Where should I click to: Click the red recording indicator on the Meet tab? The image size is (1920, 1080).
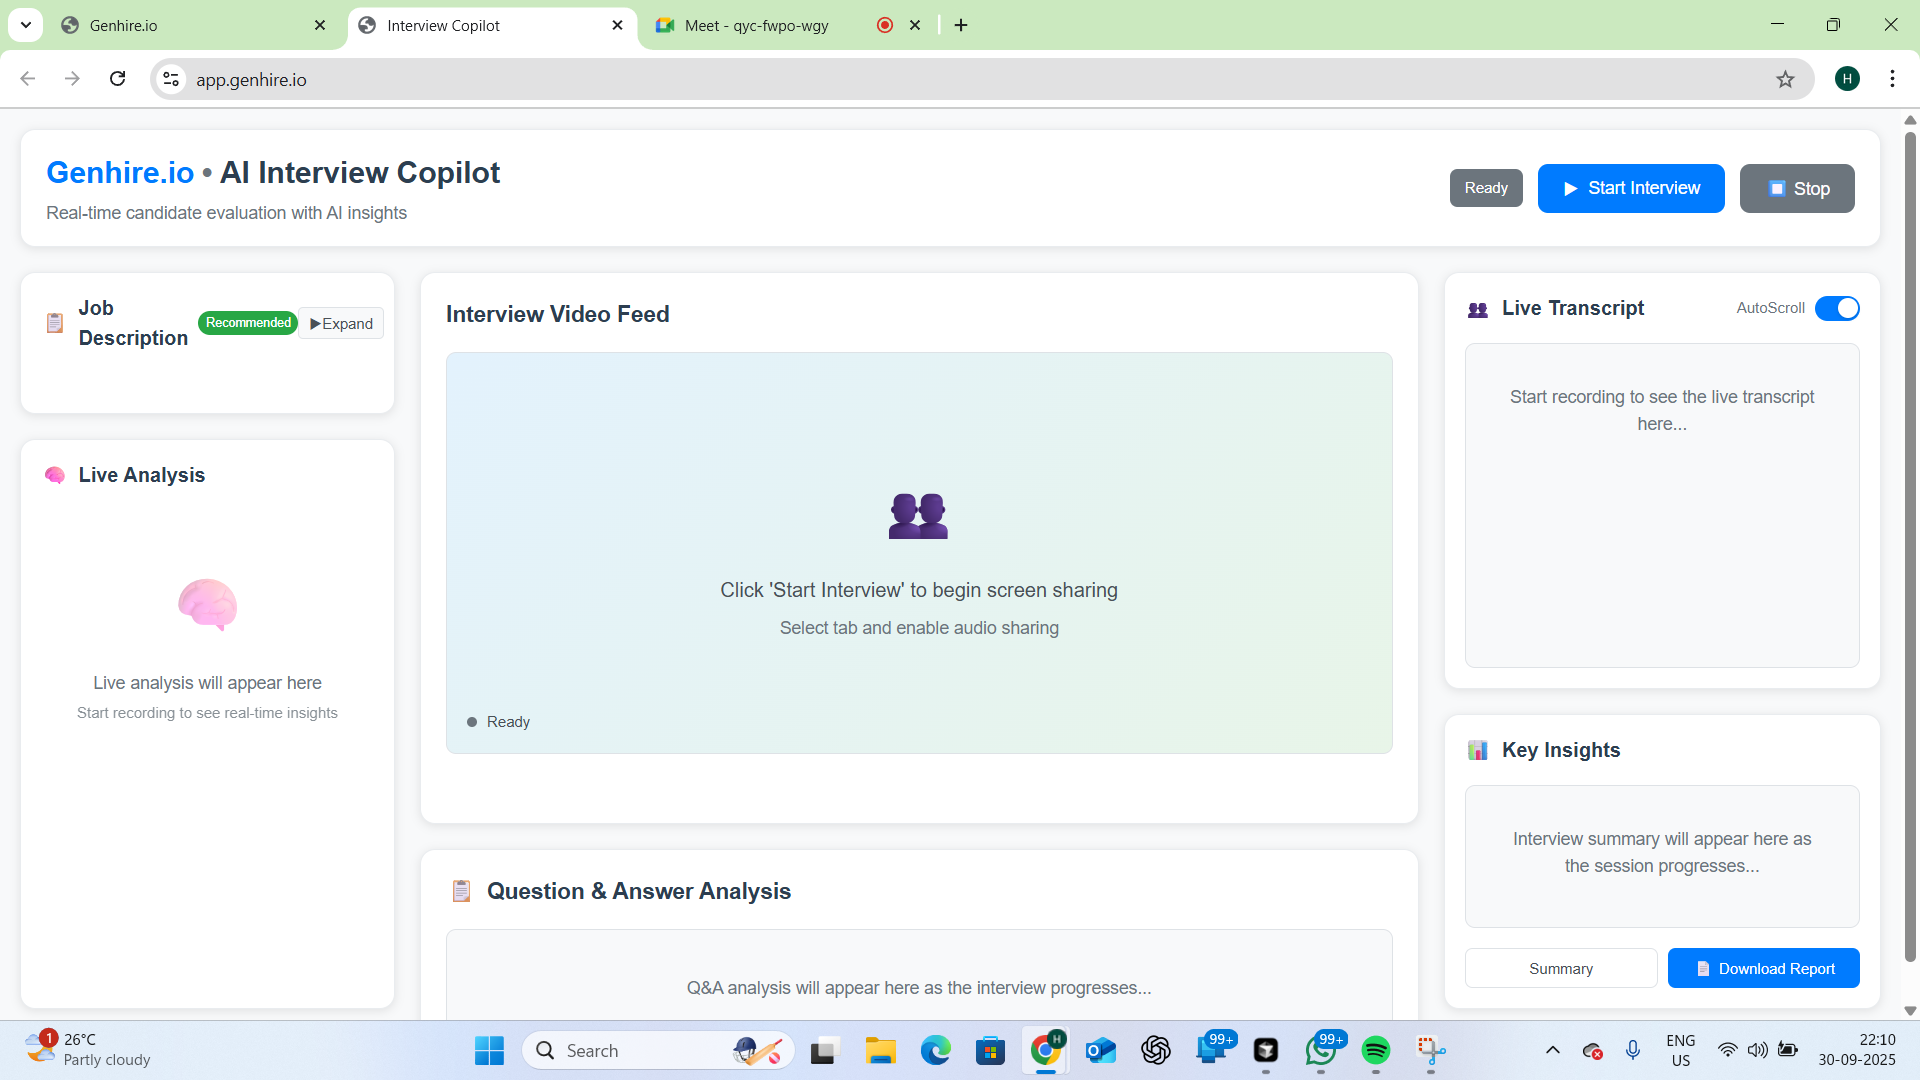pyautogui.click(x=884, y=25)
